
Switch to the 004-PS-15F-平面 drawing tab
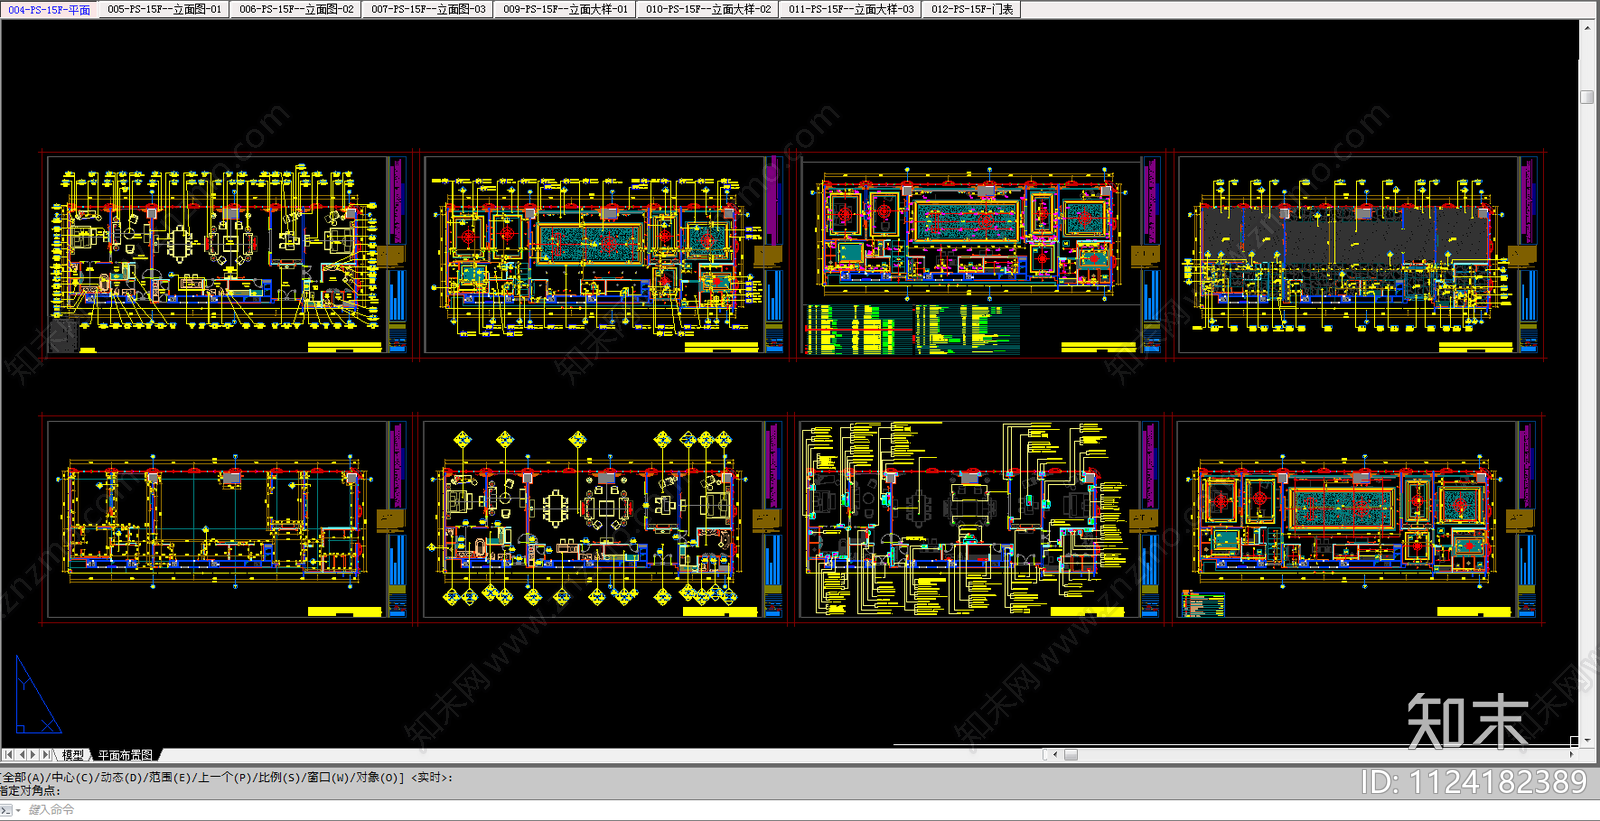pos(49,9)
